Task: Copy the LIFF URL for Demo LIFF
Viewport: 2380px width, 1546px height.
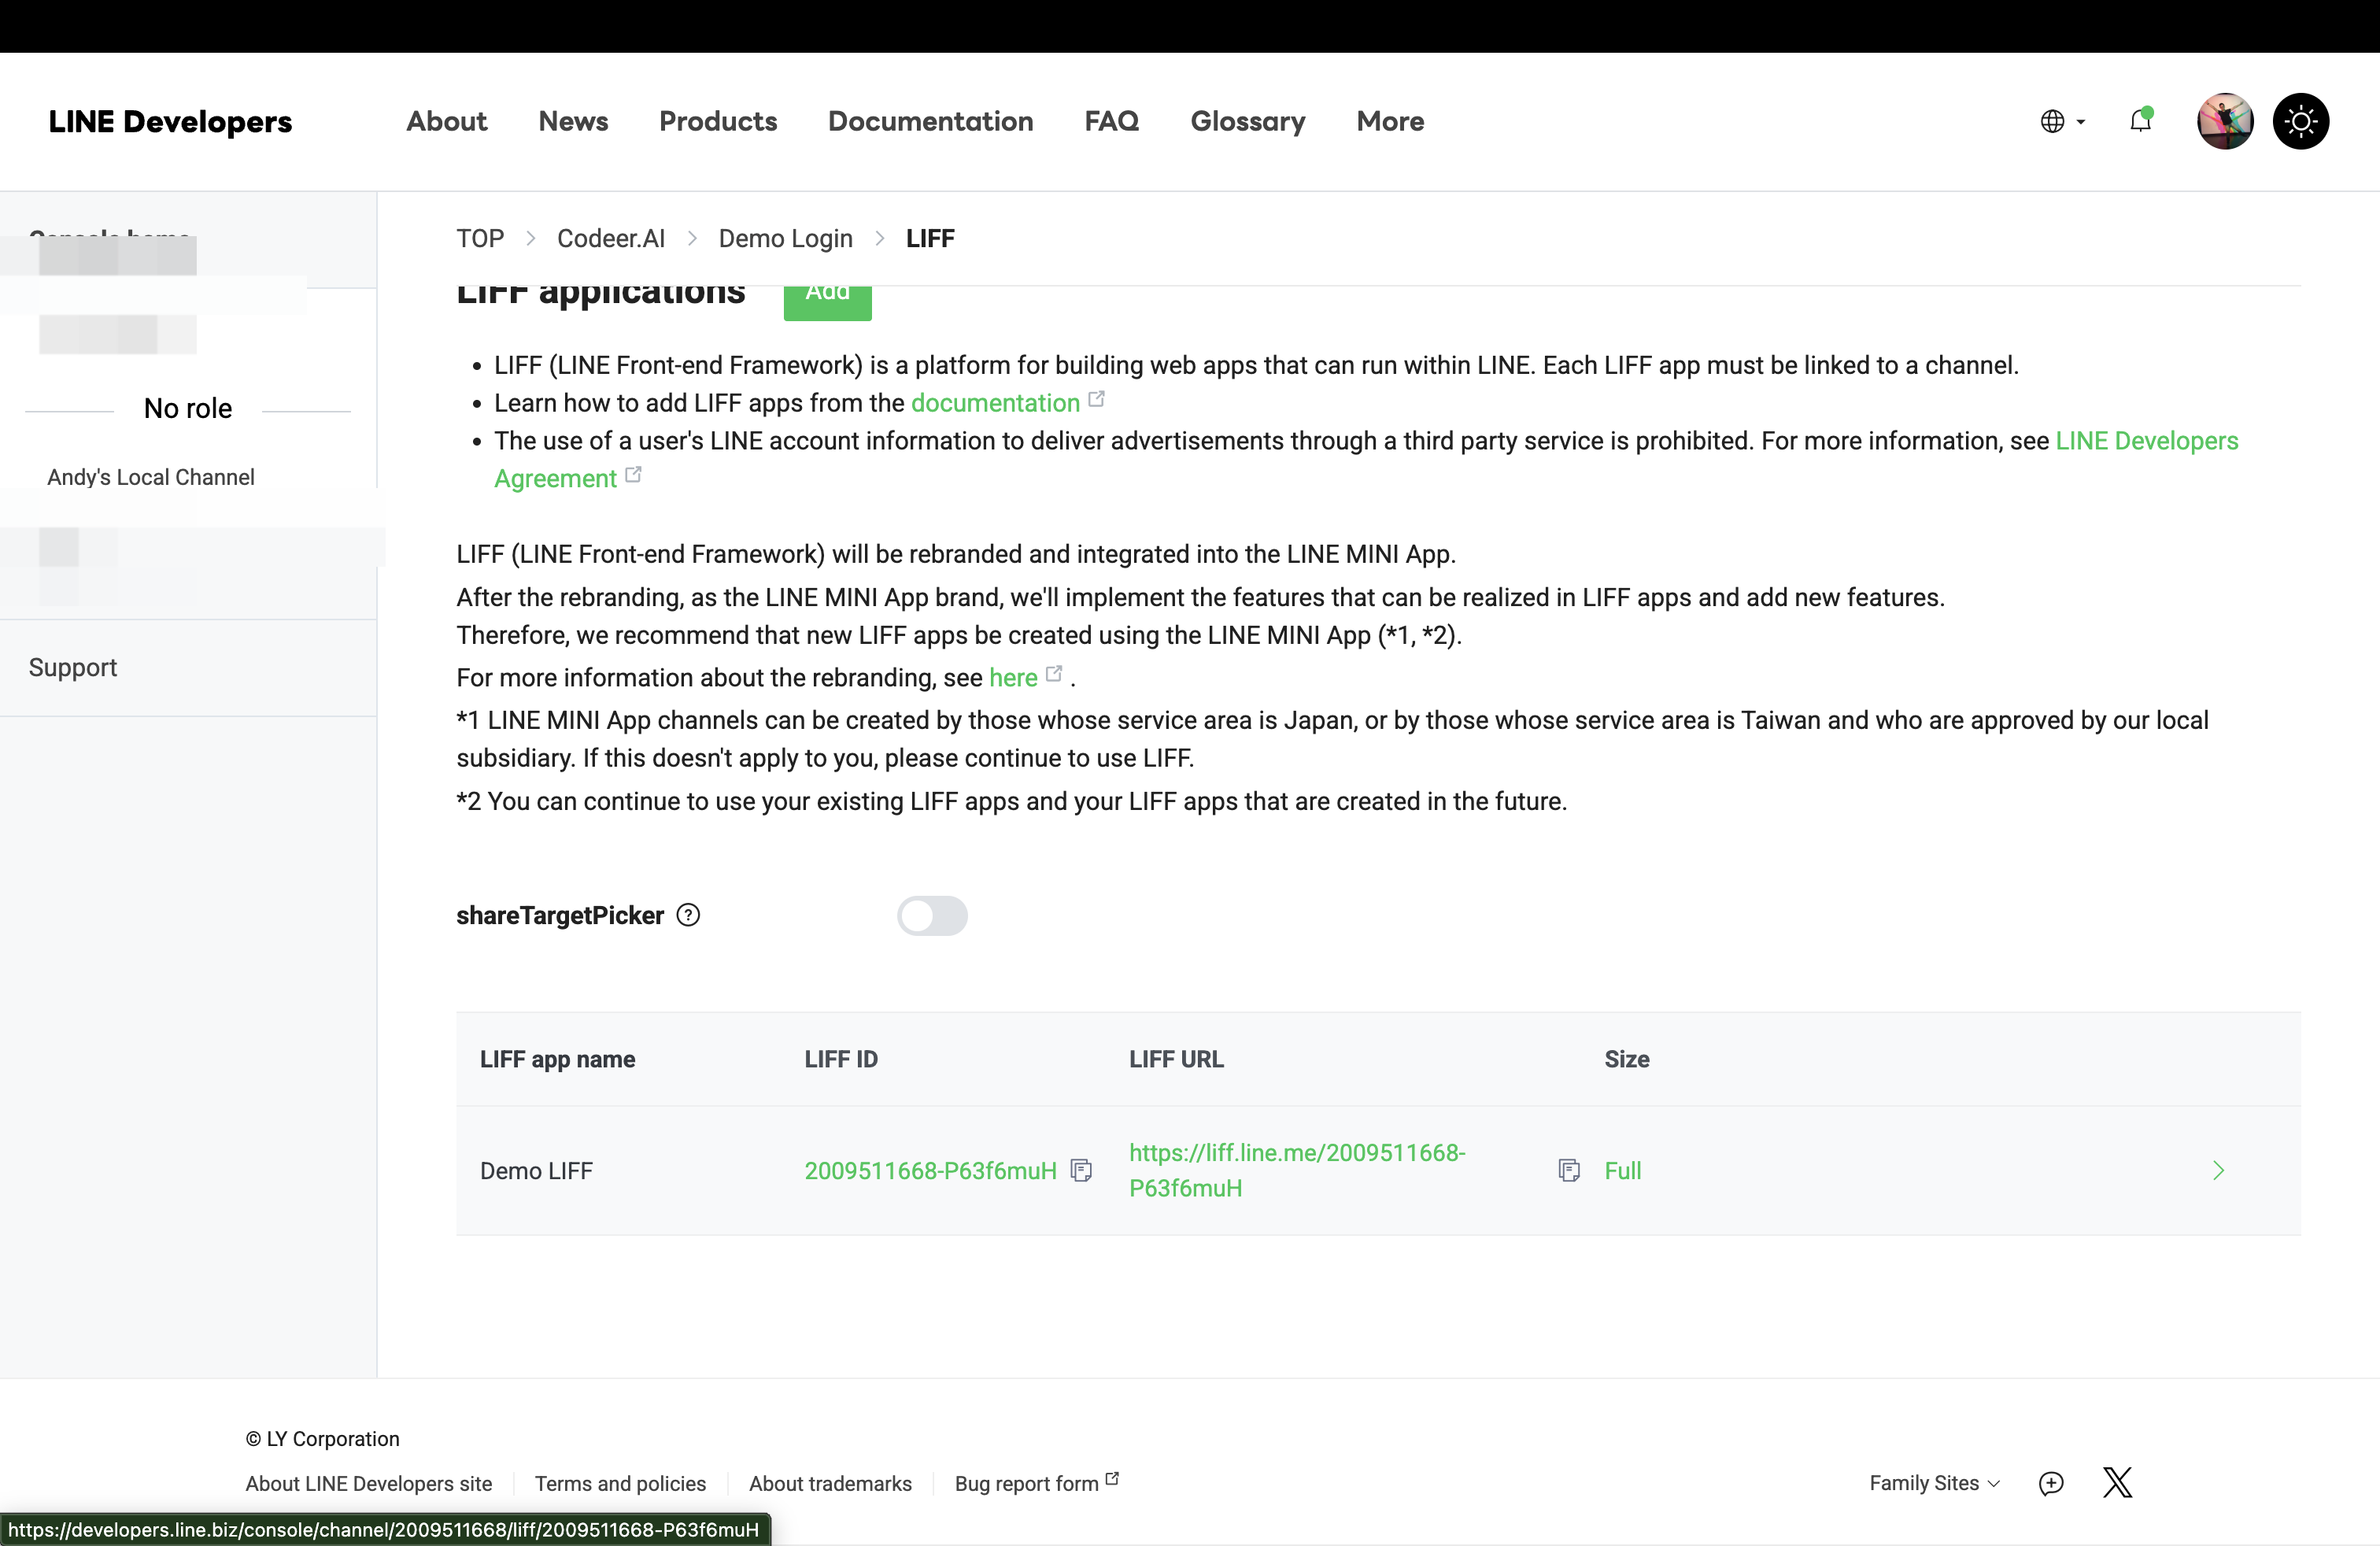Action: click(x=1298, y=1170)
